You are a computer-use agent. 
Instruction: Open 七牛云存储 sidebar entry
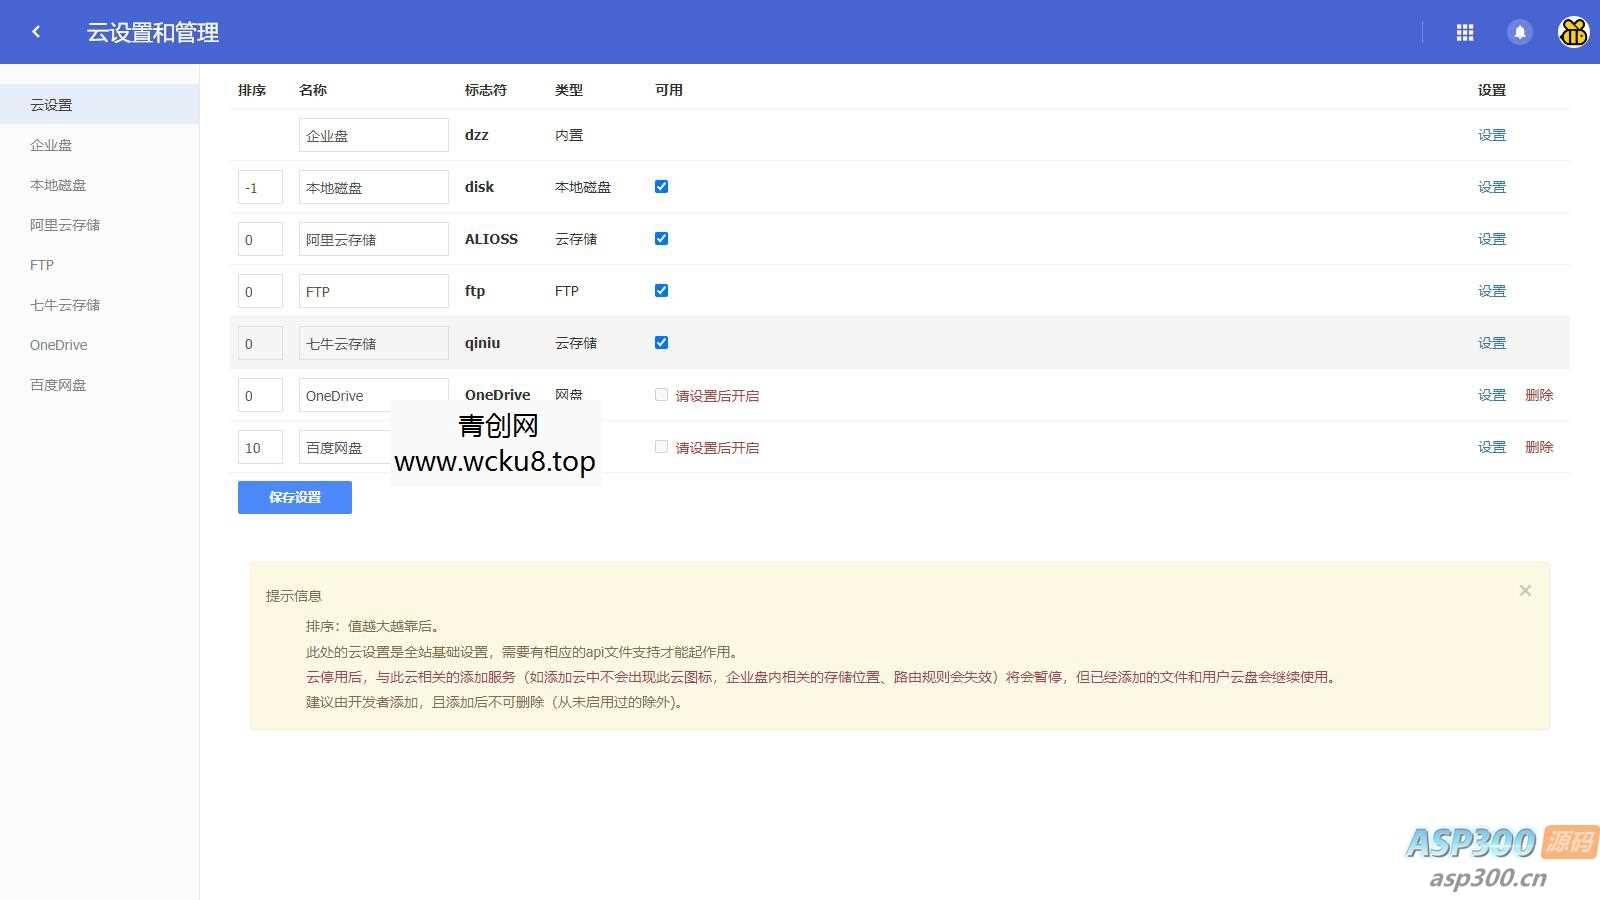64,304
